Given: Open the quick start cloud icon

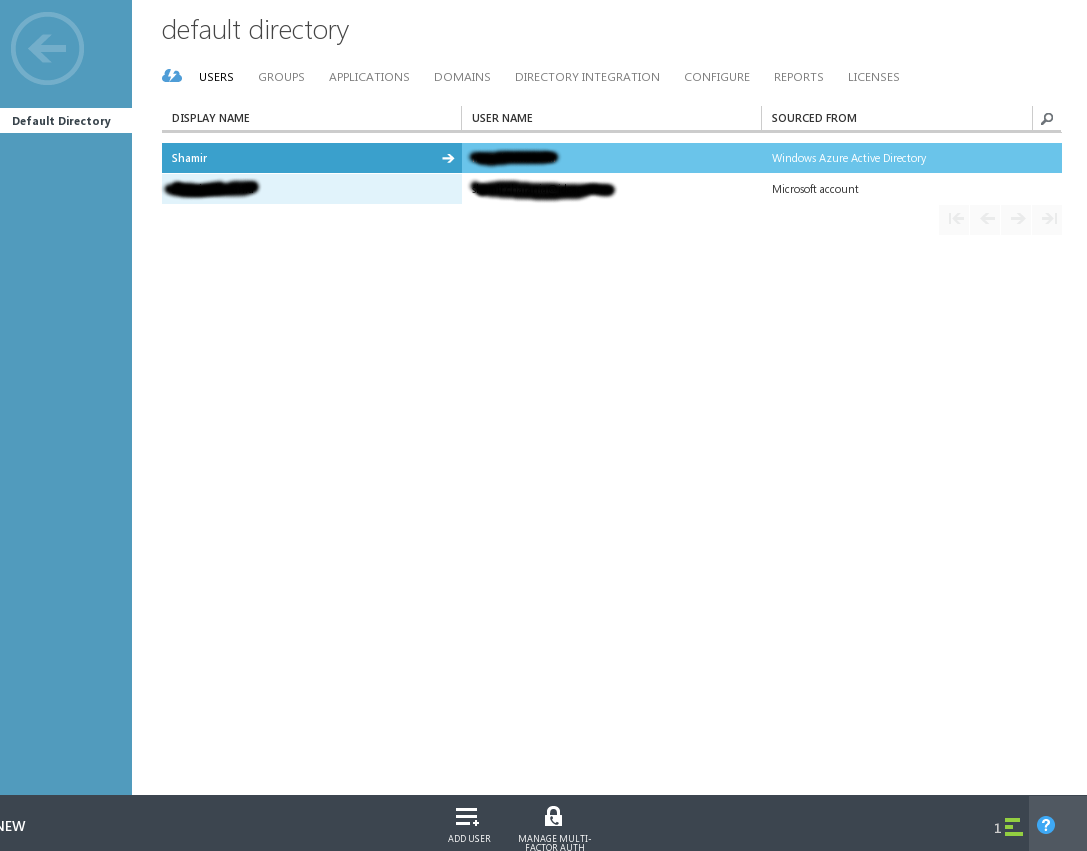Looking at the screenshot, I should click(x=172, y=76).
